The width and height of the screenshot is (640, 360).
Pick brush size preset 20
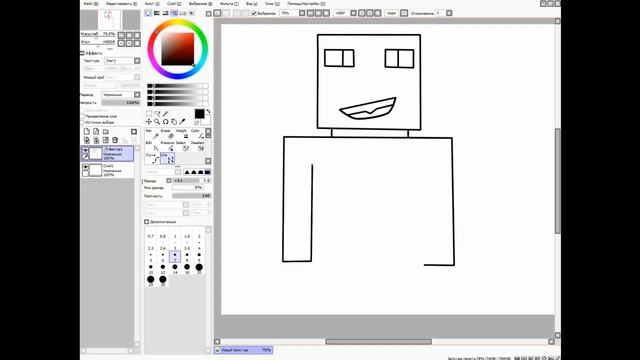[199, 269]
